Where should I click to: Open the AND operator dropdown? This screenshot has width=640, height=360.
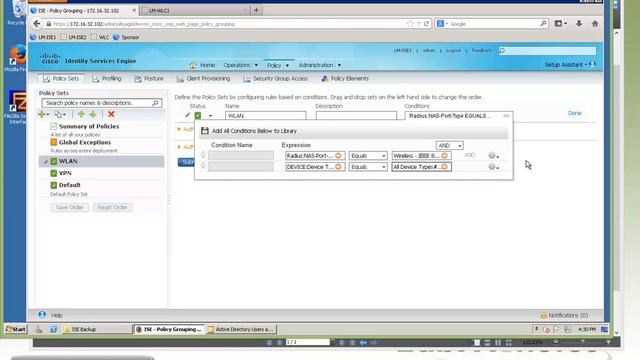click(449, 145)
